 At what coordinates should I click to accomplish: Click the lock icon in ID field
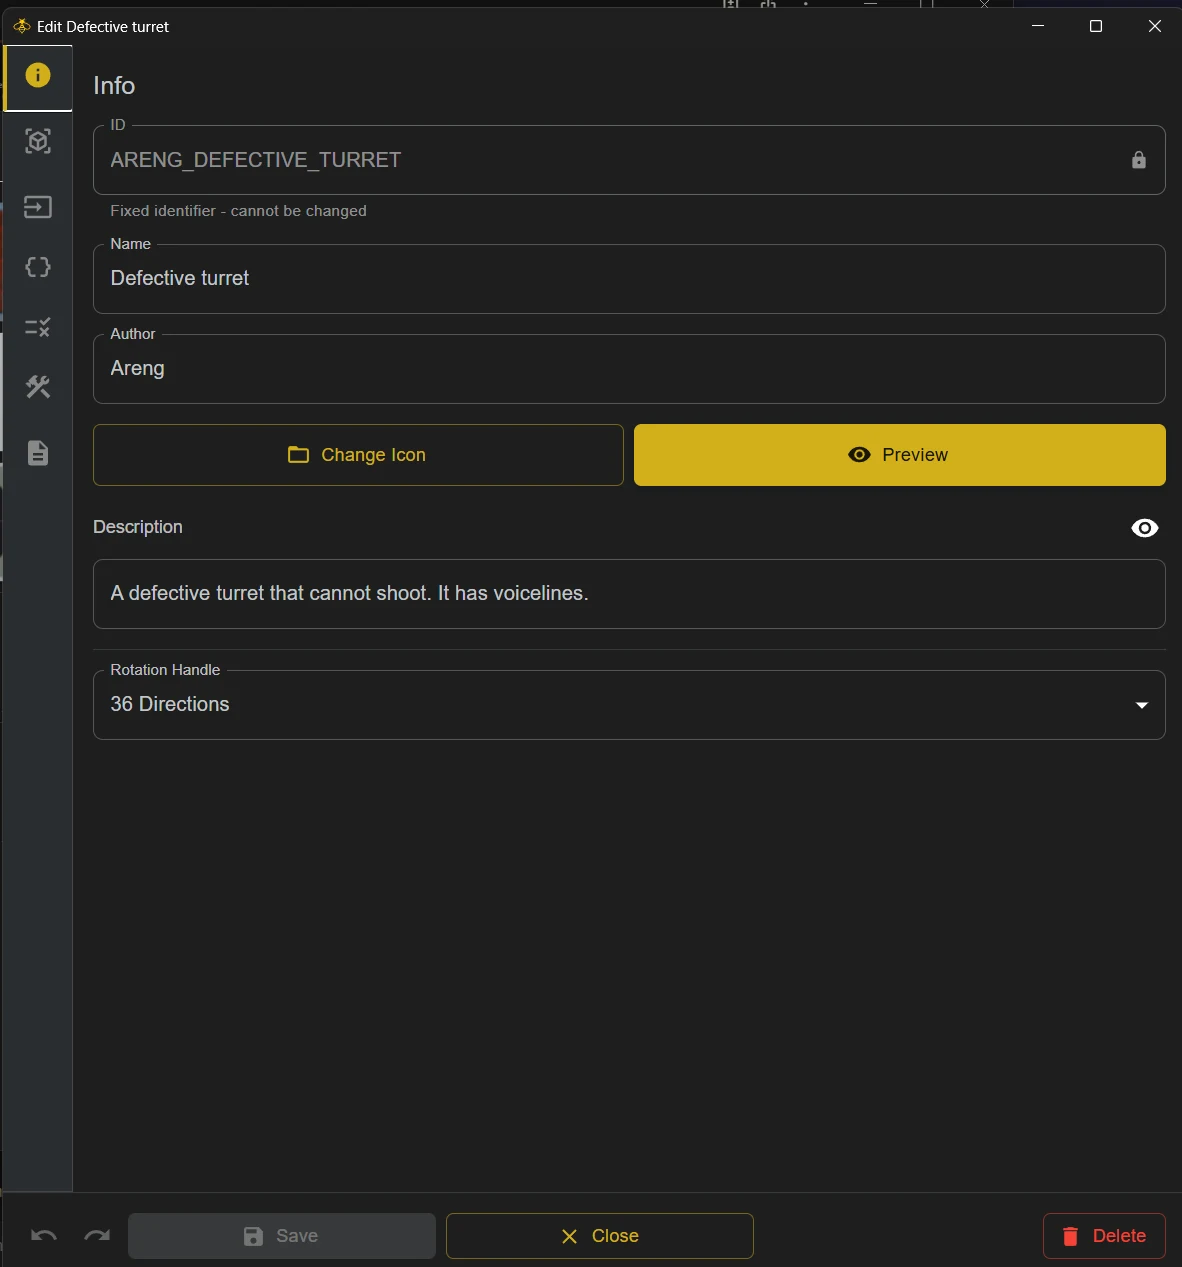pos(1138,160)
